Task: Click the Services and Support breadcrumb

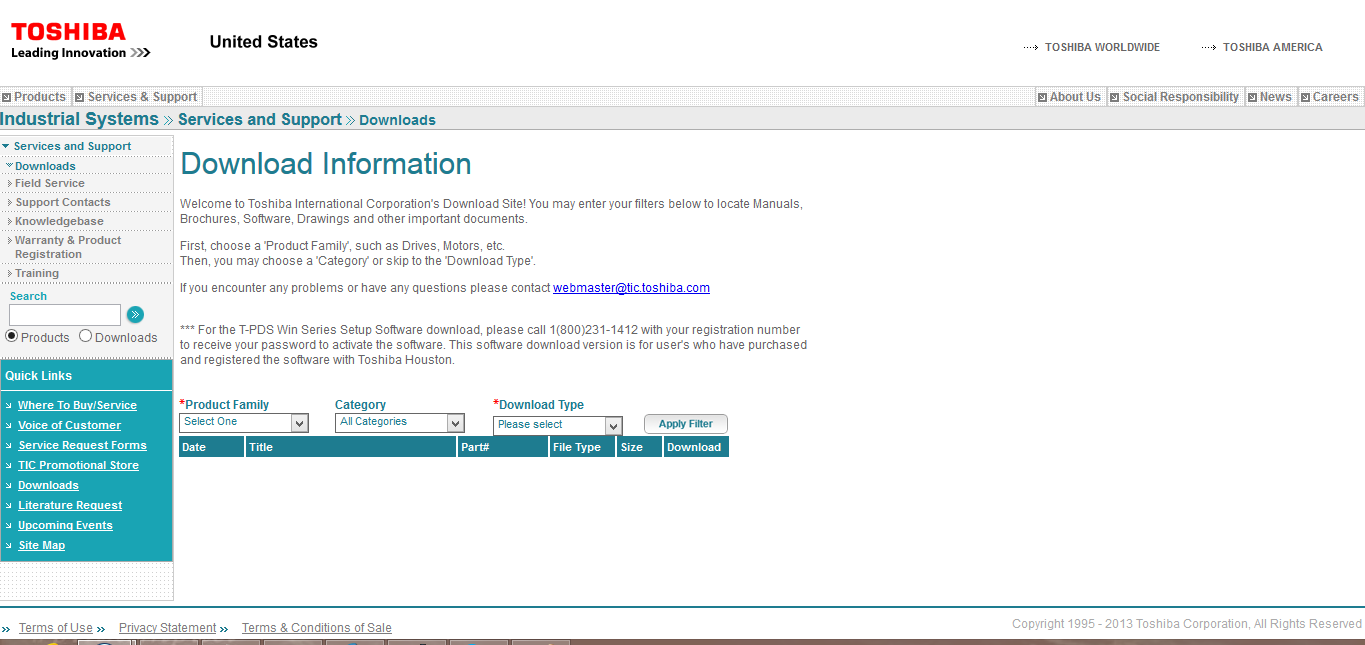Action: (x=260, y=119)
